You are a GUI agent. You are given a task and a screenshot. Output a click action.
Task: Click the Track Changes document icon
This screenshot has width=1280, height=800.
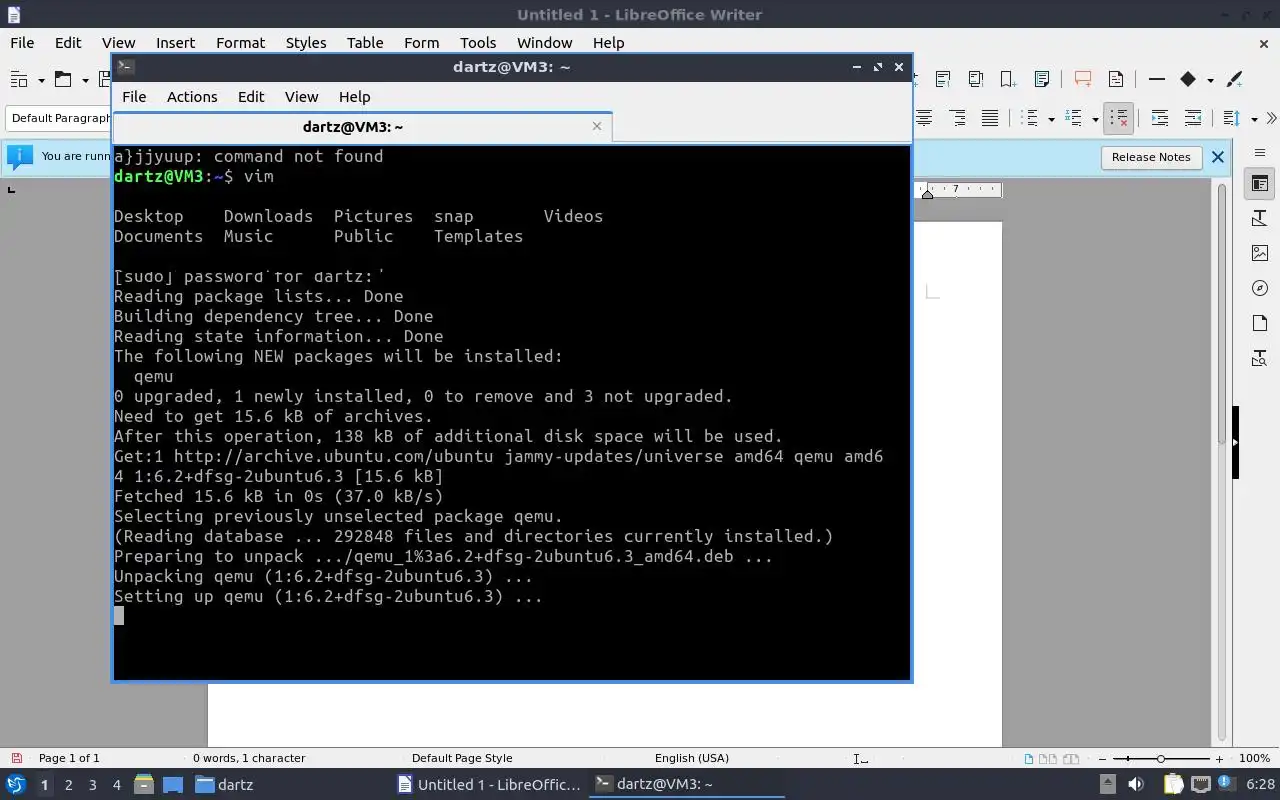1116,79
